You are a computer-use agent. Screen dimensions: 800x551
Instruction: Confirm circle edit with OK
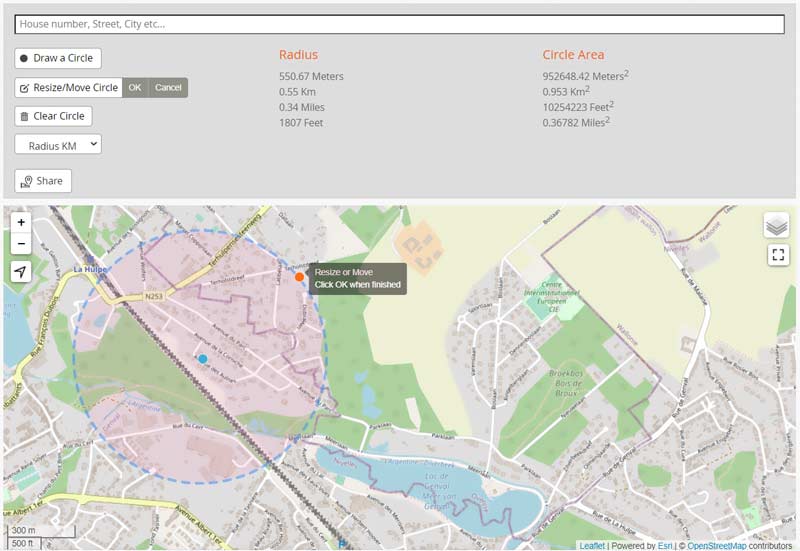tap(135, 88)
